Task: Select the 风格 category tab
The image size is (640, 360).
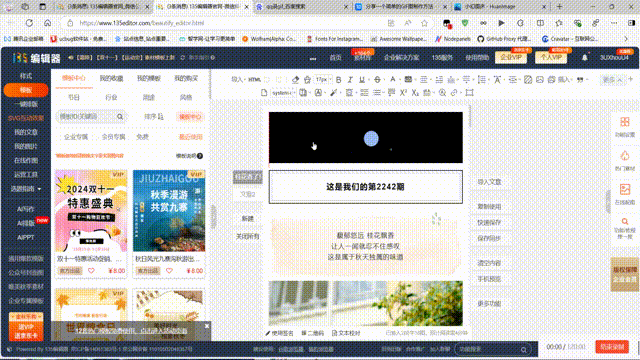Action: [x=186, y=98]
